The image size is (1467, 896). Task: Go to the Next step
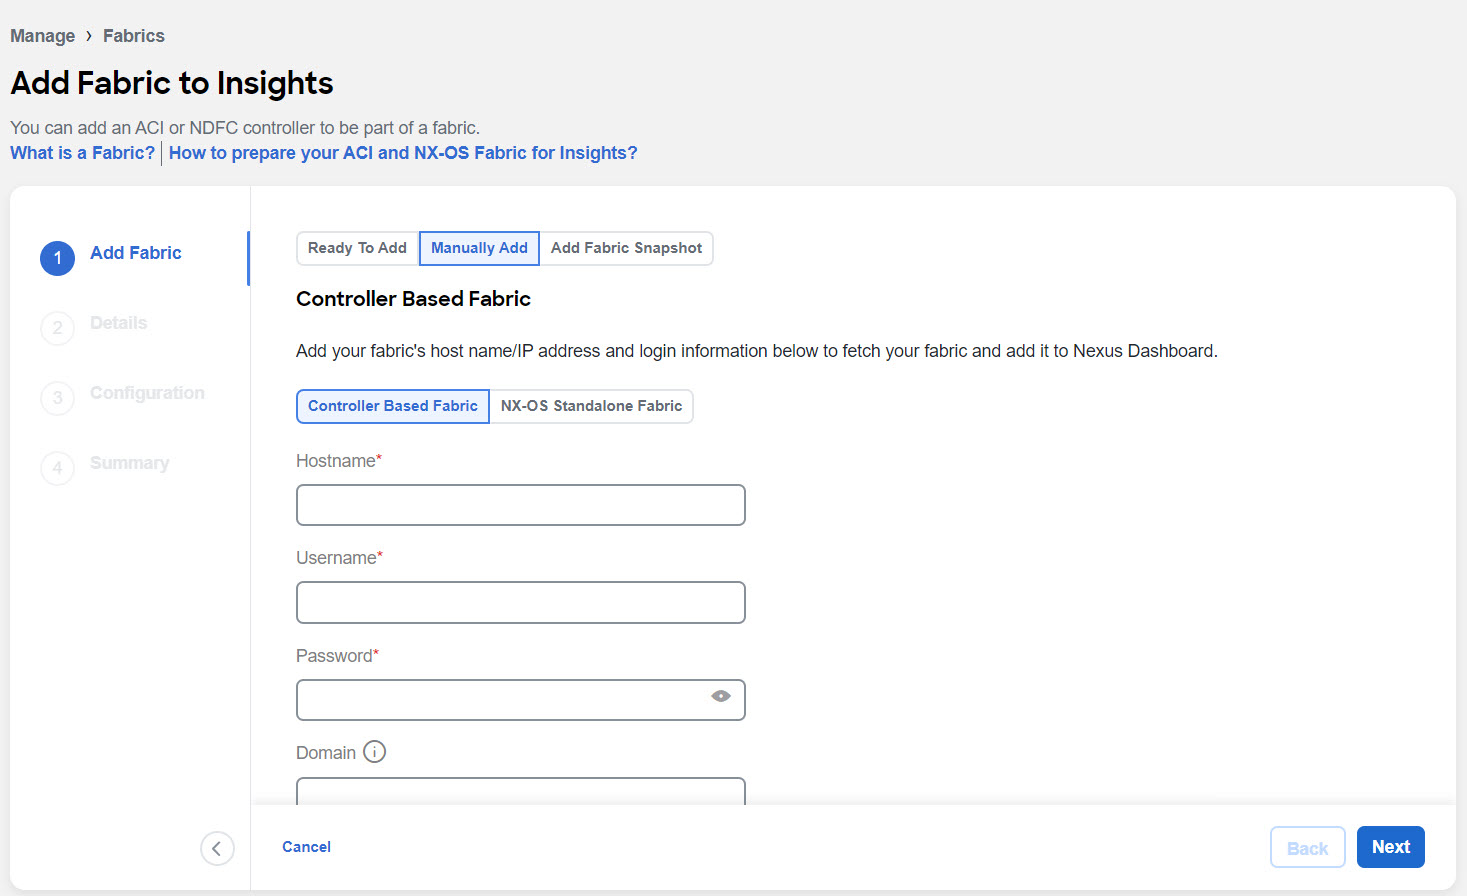point(1391,847)
